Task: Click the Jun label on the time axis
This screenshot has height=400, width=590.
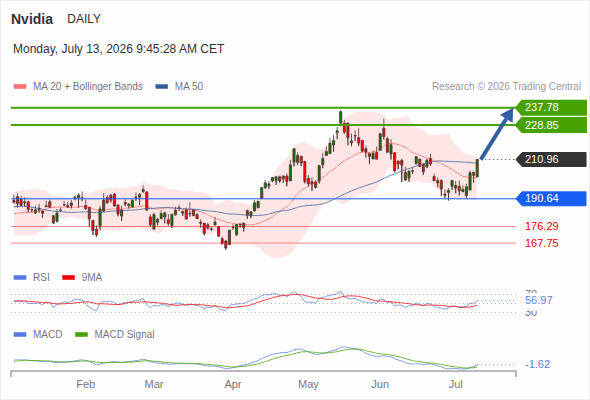Action: [x=380, y=385]
